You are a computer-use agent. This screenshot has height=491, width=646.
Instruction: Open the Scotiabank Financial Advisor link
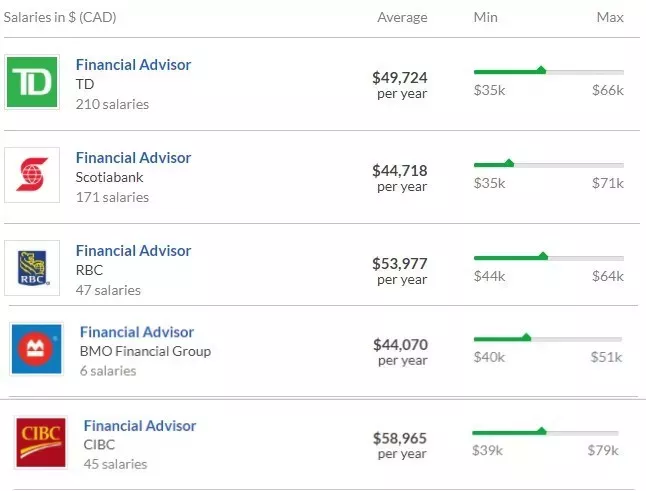[133, 158]
